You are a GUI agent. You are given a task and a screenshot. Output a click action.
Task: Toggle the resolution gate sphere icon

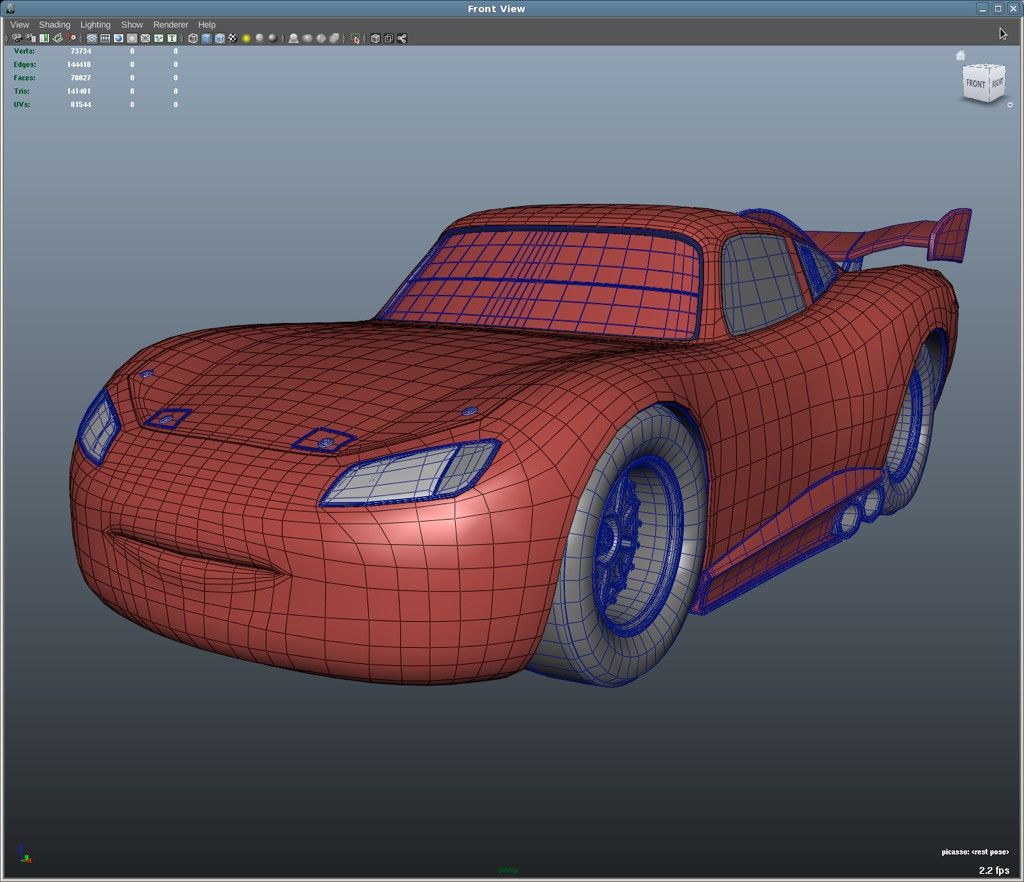(x=118, y=39)
